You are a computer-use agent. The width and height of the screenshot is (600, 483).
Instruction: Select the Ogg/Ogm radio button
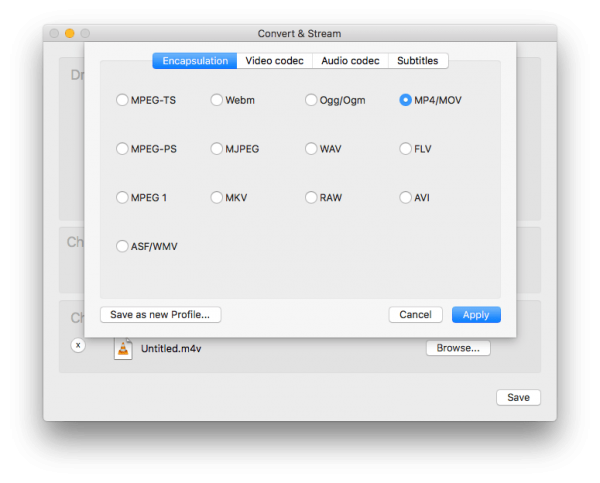(311, 100)
